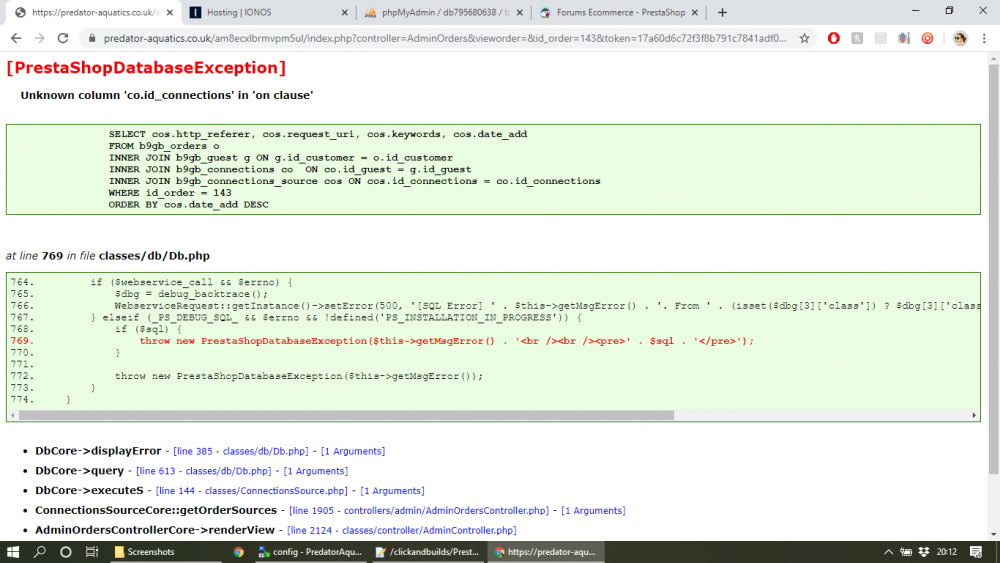Open Chrome icon on the taskbar
The width and height of the screenshot is (1000, 563).
[239, 552]
